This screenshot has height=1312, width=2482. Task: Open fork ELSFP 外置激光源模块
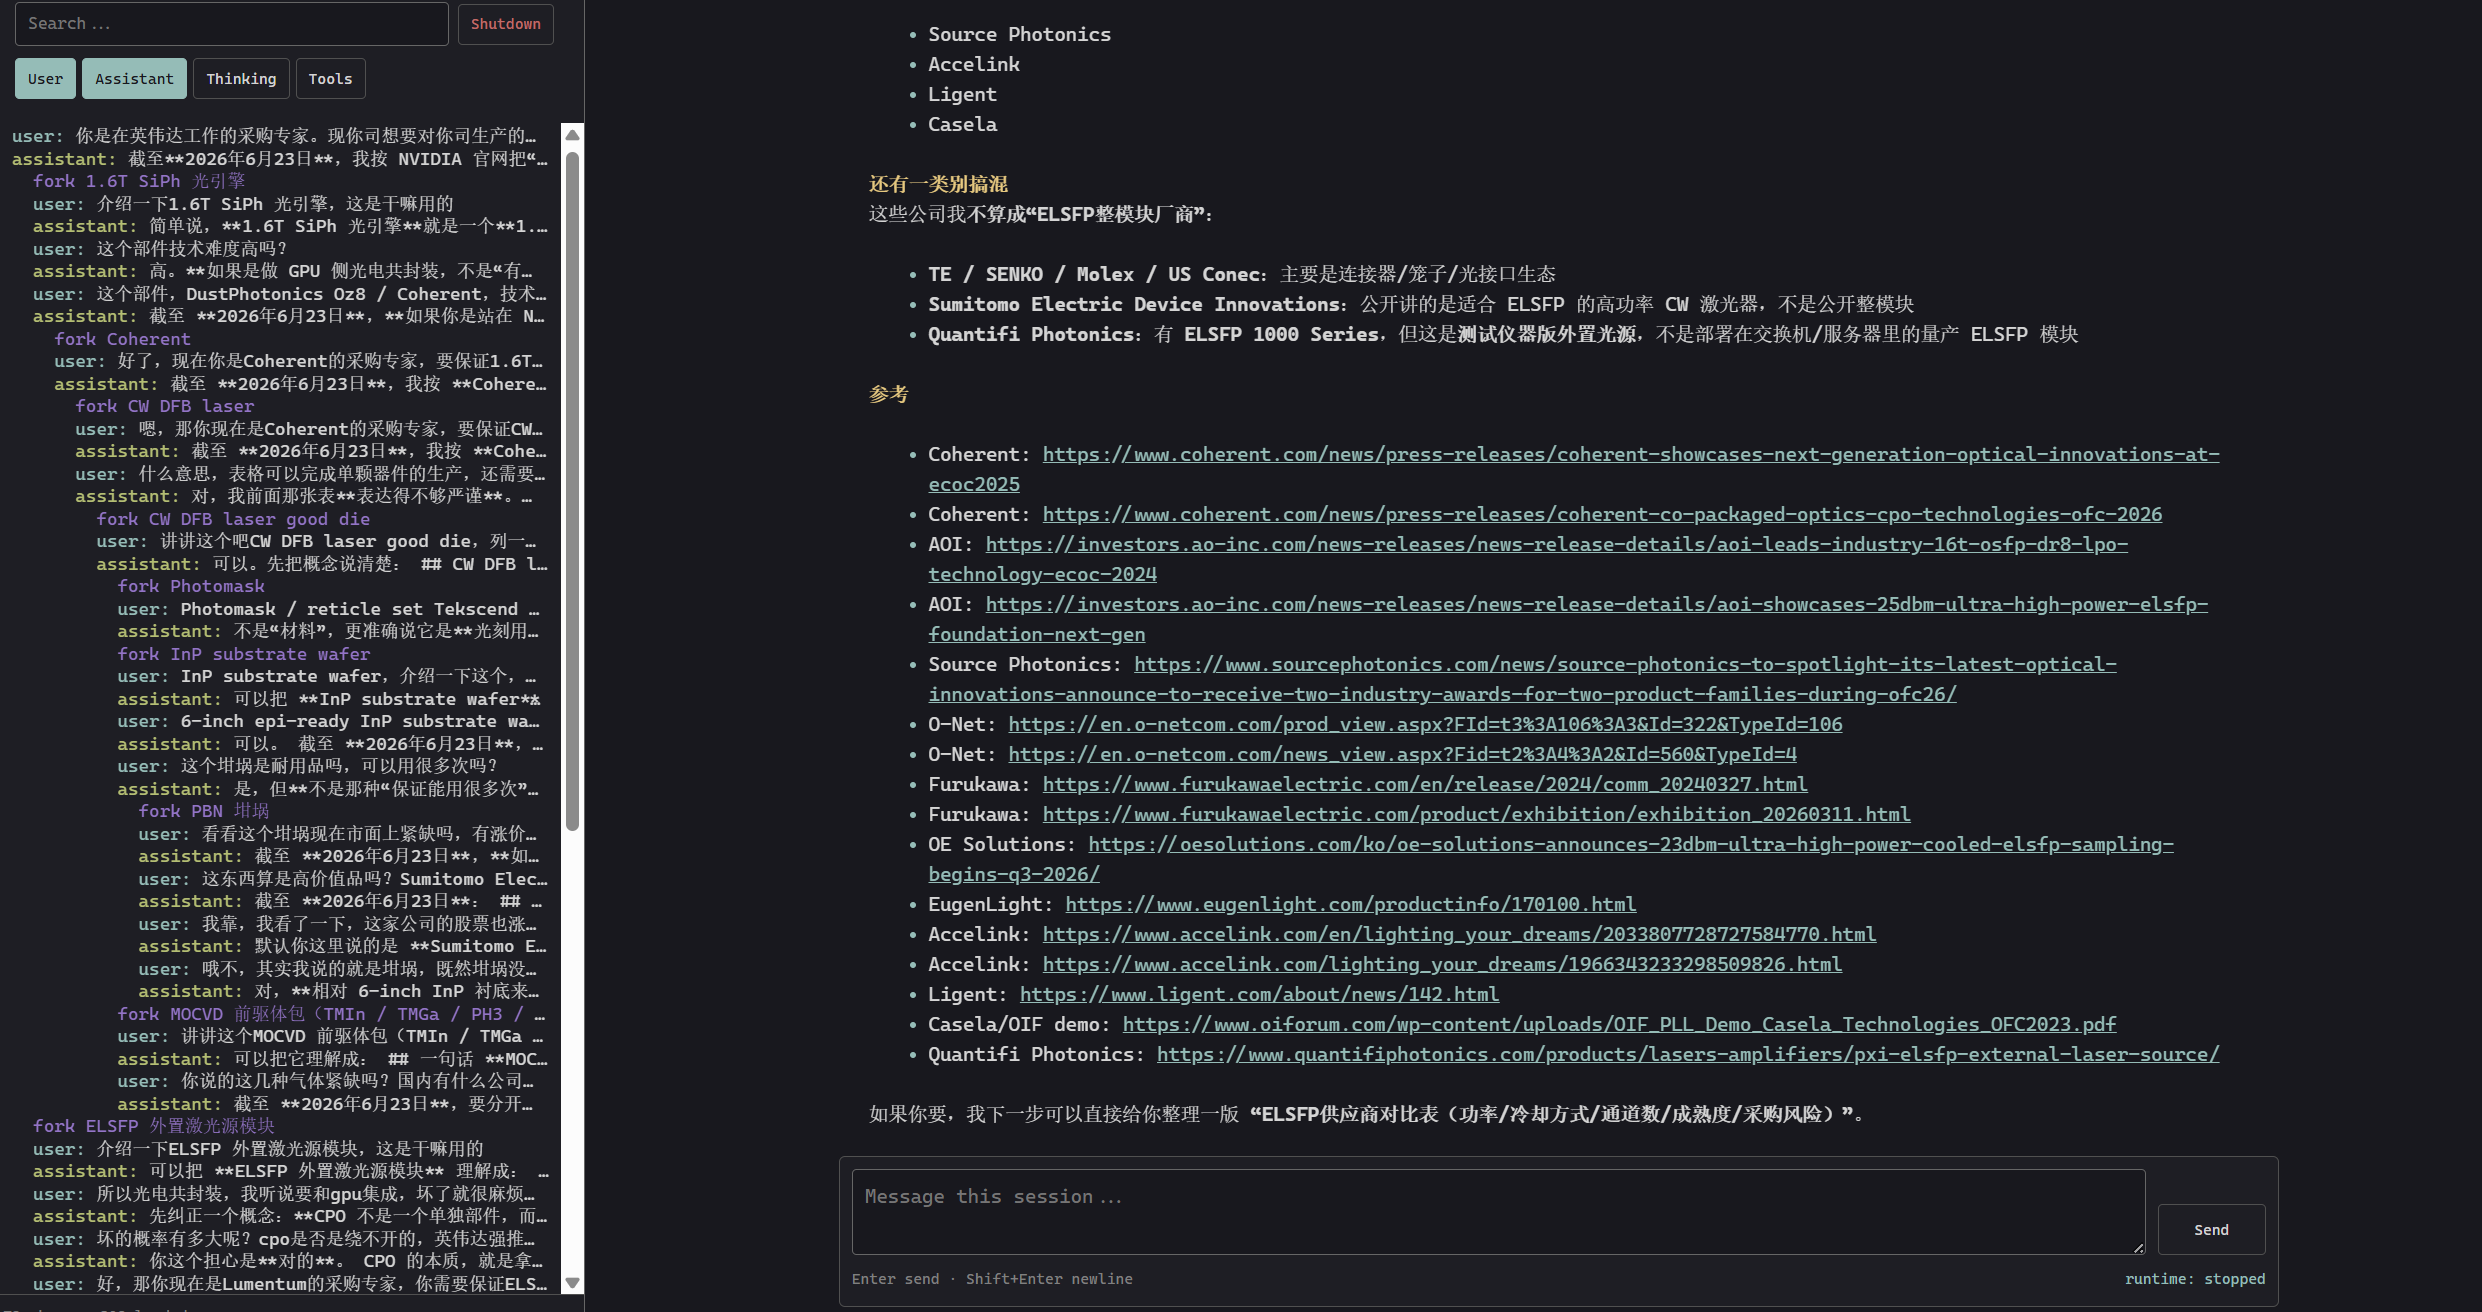tap(154, 1126)
